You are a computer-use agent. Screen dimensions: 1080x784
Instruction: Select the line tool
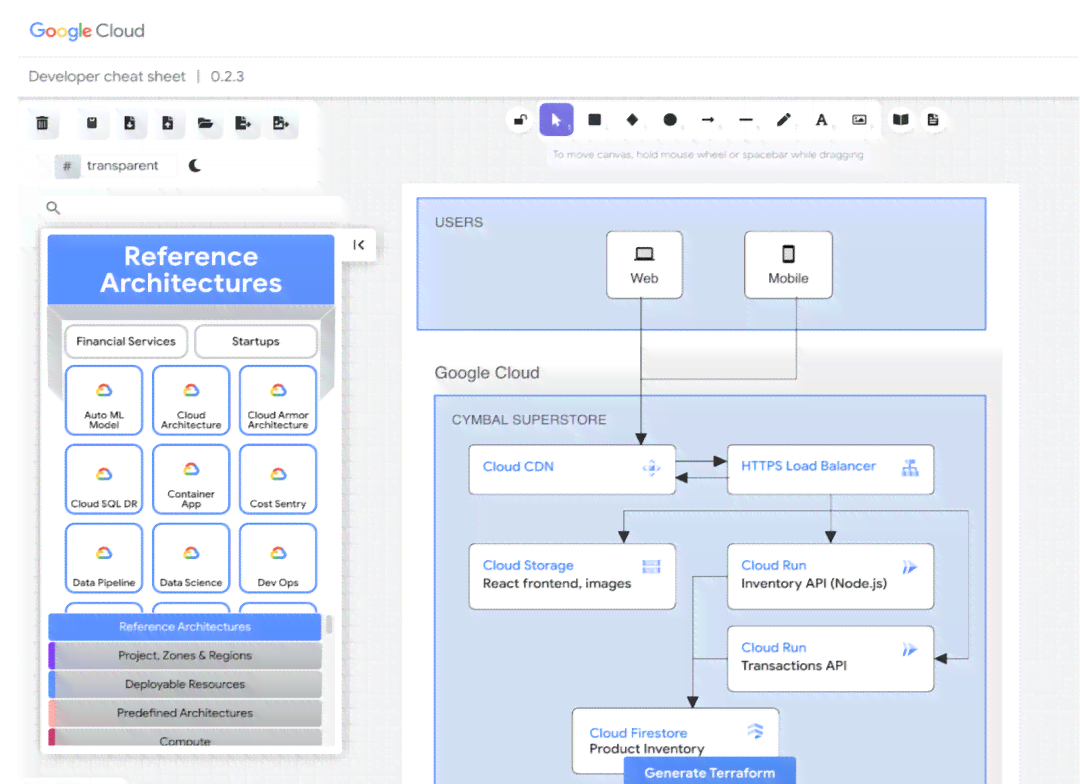[745, 120]
